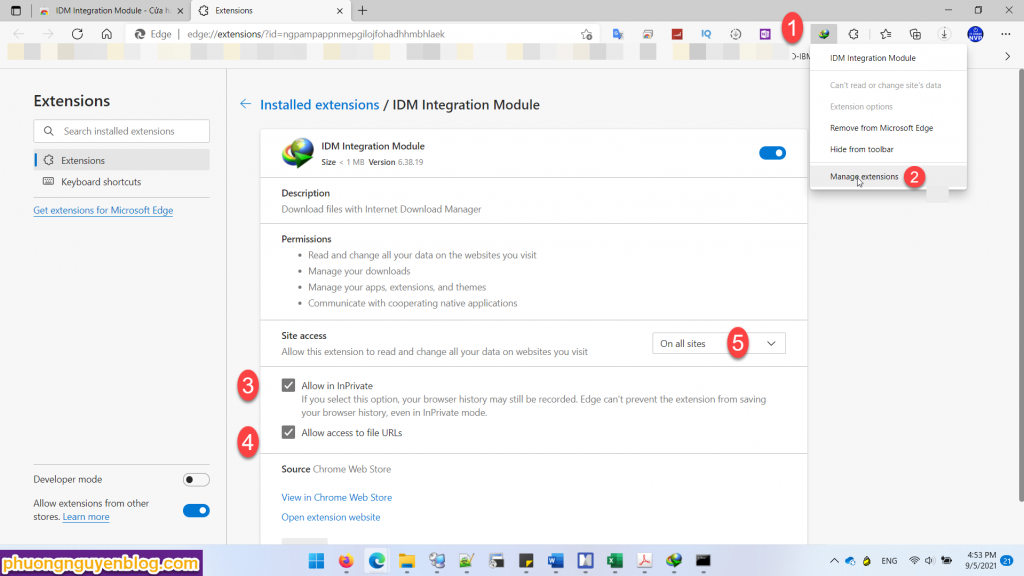The image size is (1024, 576).
Task: Open the tab actions menu icon
Action: coord(16,10)
